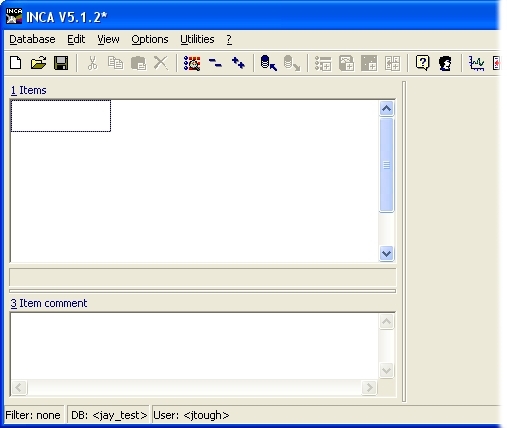
Task: Click the New database toolbar icon
Action: [x=16, y=63]
